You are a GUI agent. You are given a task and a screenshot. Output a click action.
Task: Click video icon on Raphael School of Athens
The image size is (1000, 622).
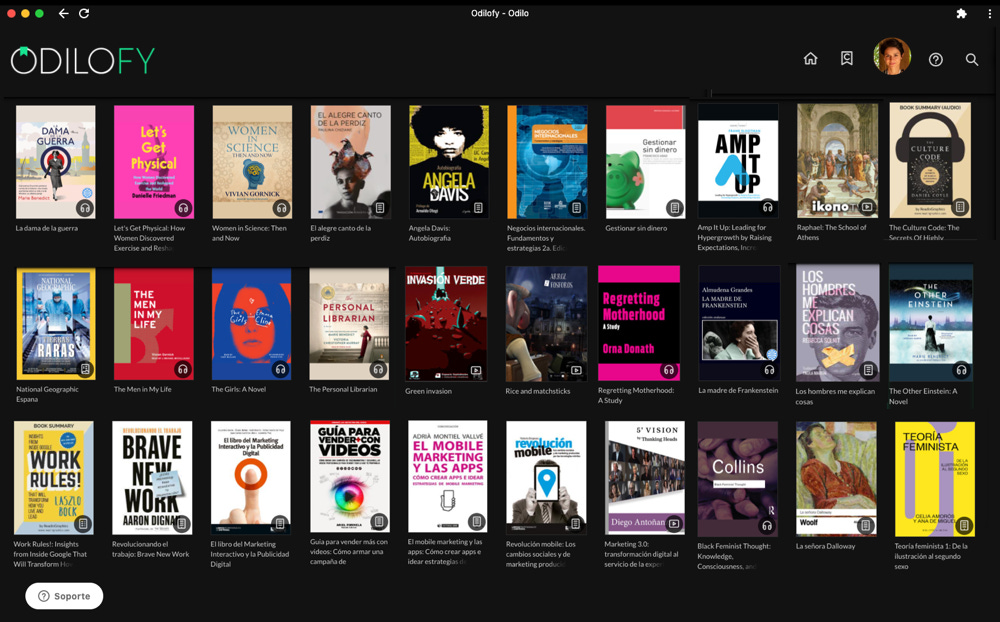tap(867, 207)
